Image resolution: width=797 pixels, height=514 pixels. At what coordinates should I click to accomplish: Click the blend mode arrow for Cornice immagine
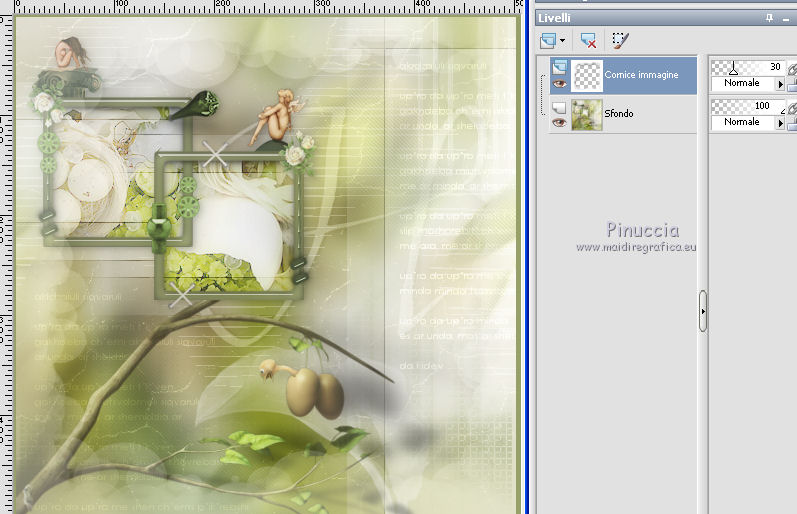(780, 84)
